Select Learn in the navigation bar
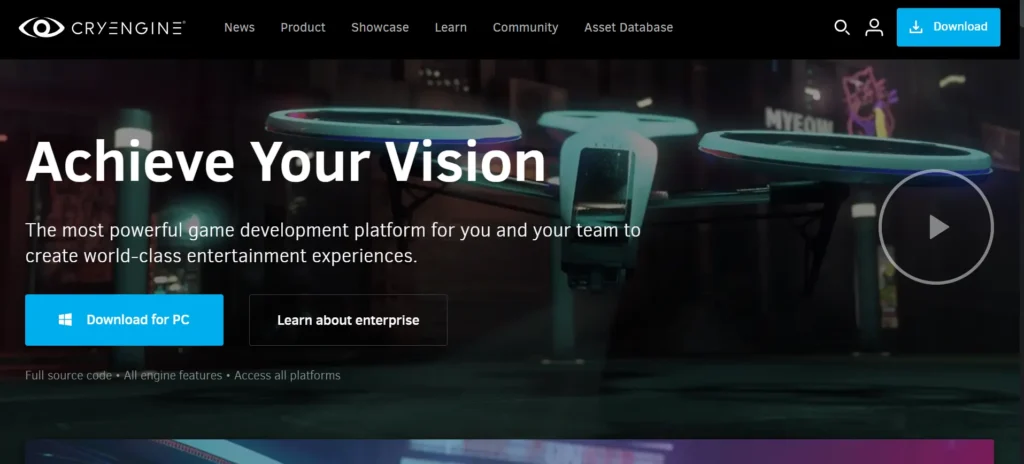This screenshot has height=464, width=1024. point(451,27)
